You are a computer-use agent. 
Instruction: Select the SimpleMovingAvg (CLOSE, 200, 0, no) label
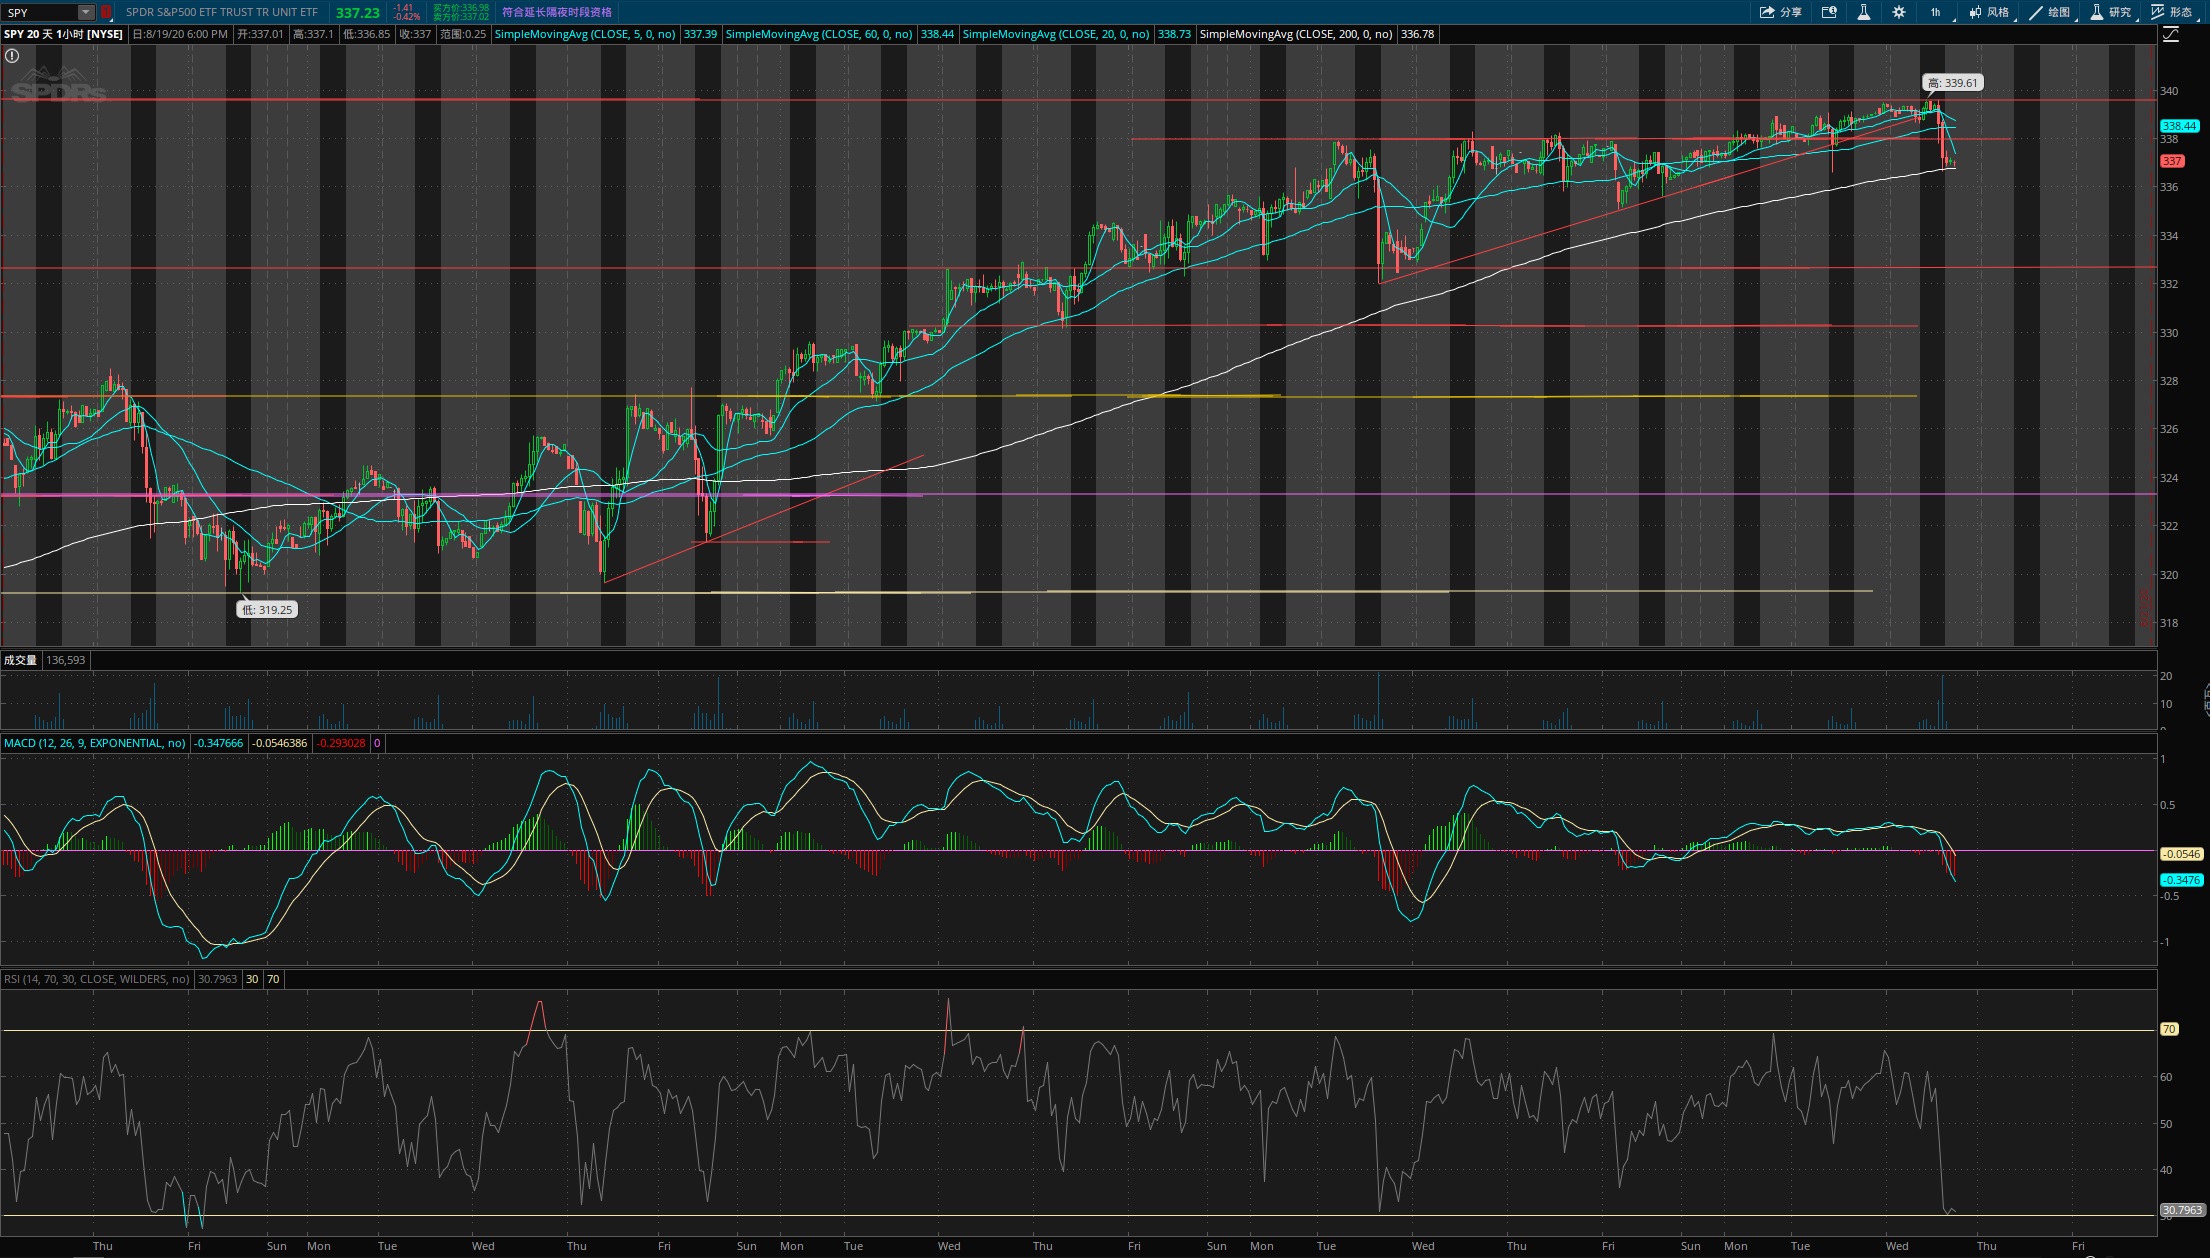point(1295,34)
